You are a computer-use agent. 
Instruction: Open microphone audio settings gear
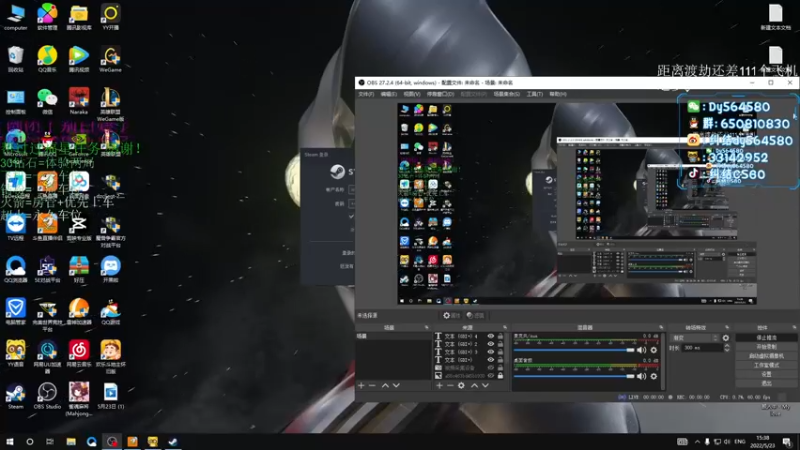(654, 350)
